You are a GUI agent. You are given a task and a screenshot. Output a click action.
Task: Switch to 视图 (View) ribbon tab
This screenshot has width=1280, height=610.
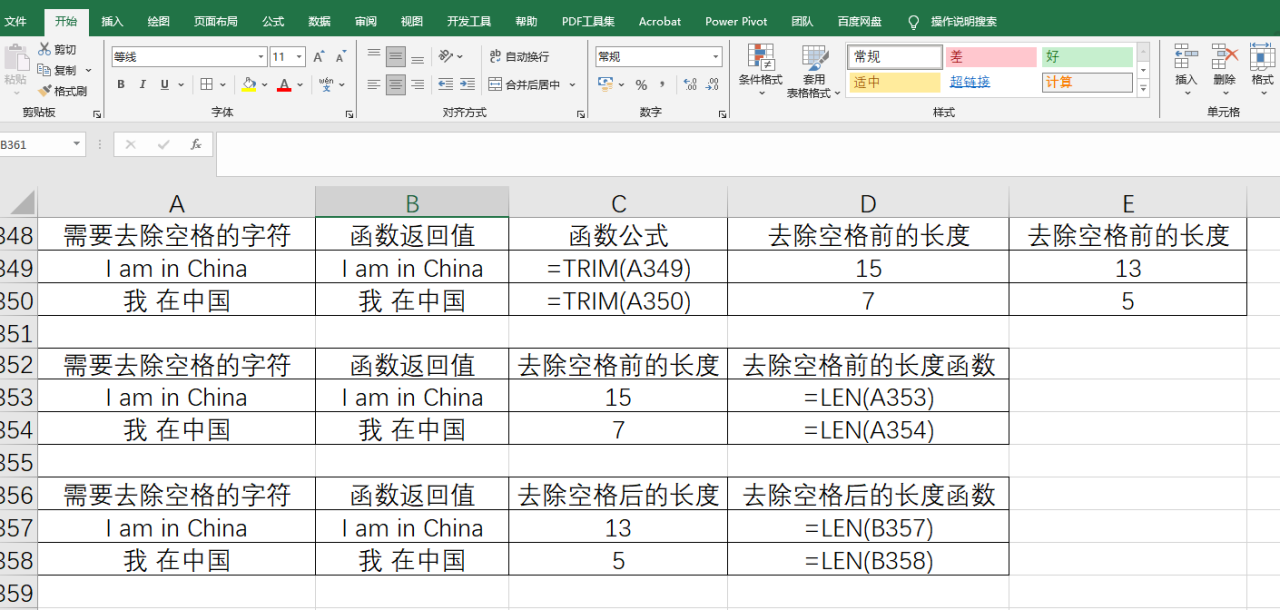[411, 21]
